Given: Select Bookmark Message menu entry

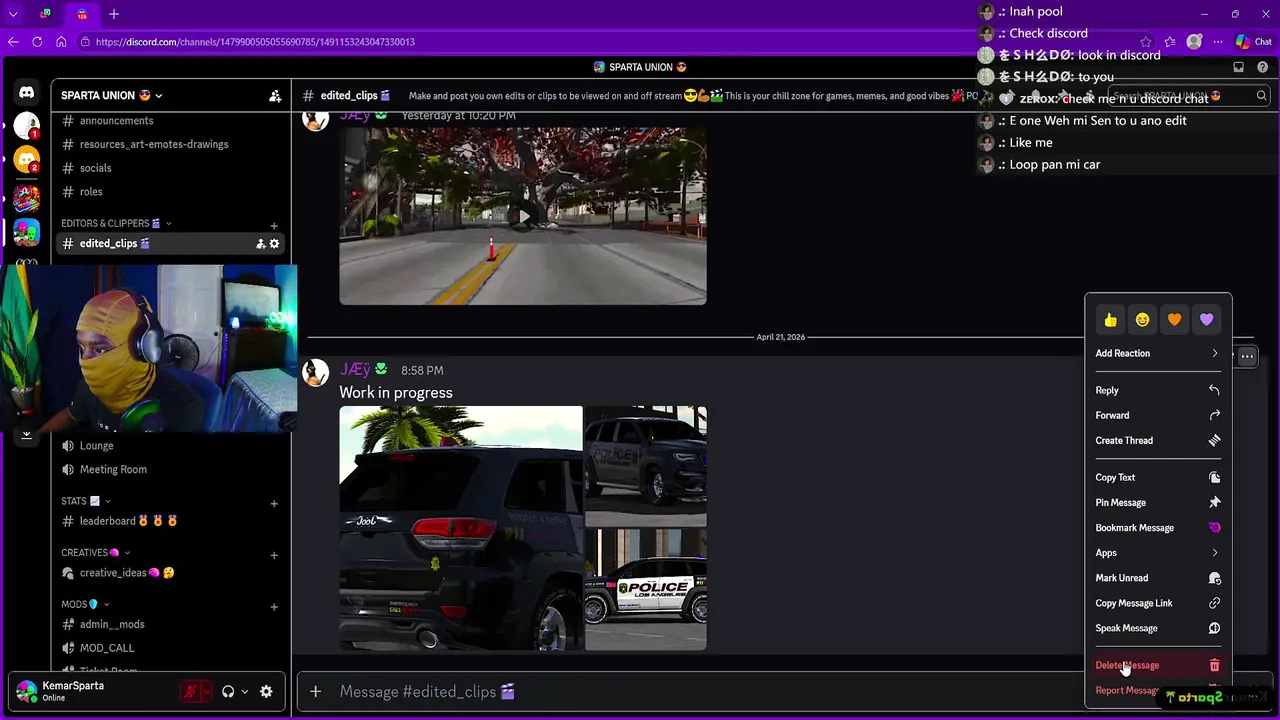Looking at the screenshot, I should (x=1158, y=528).
